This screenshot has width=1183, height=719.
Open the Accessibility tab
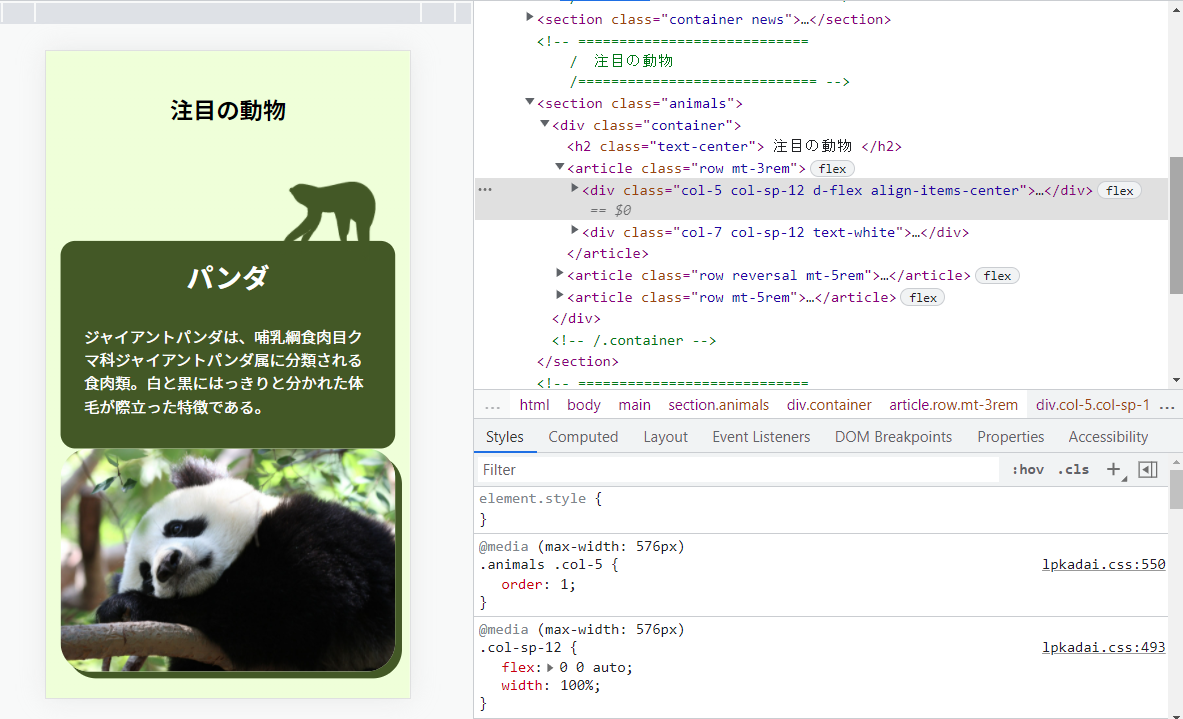(x=1108, y=437)
